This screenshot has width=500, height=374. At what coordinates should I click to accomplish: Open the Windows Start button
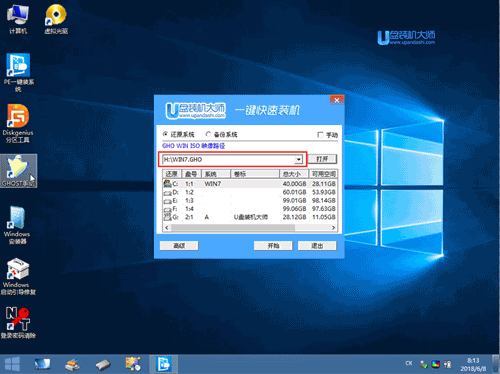click(x=12, y=364)
